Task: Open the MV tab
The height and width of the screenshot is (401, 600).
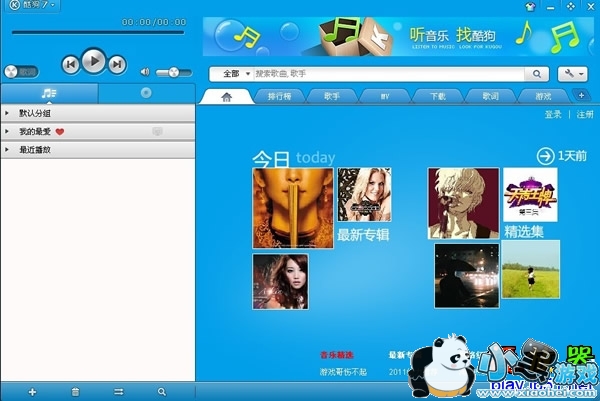Action: click(385, 96)
